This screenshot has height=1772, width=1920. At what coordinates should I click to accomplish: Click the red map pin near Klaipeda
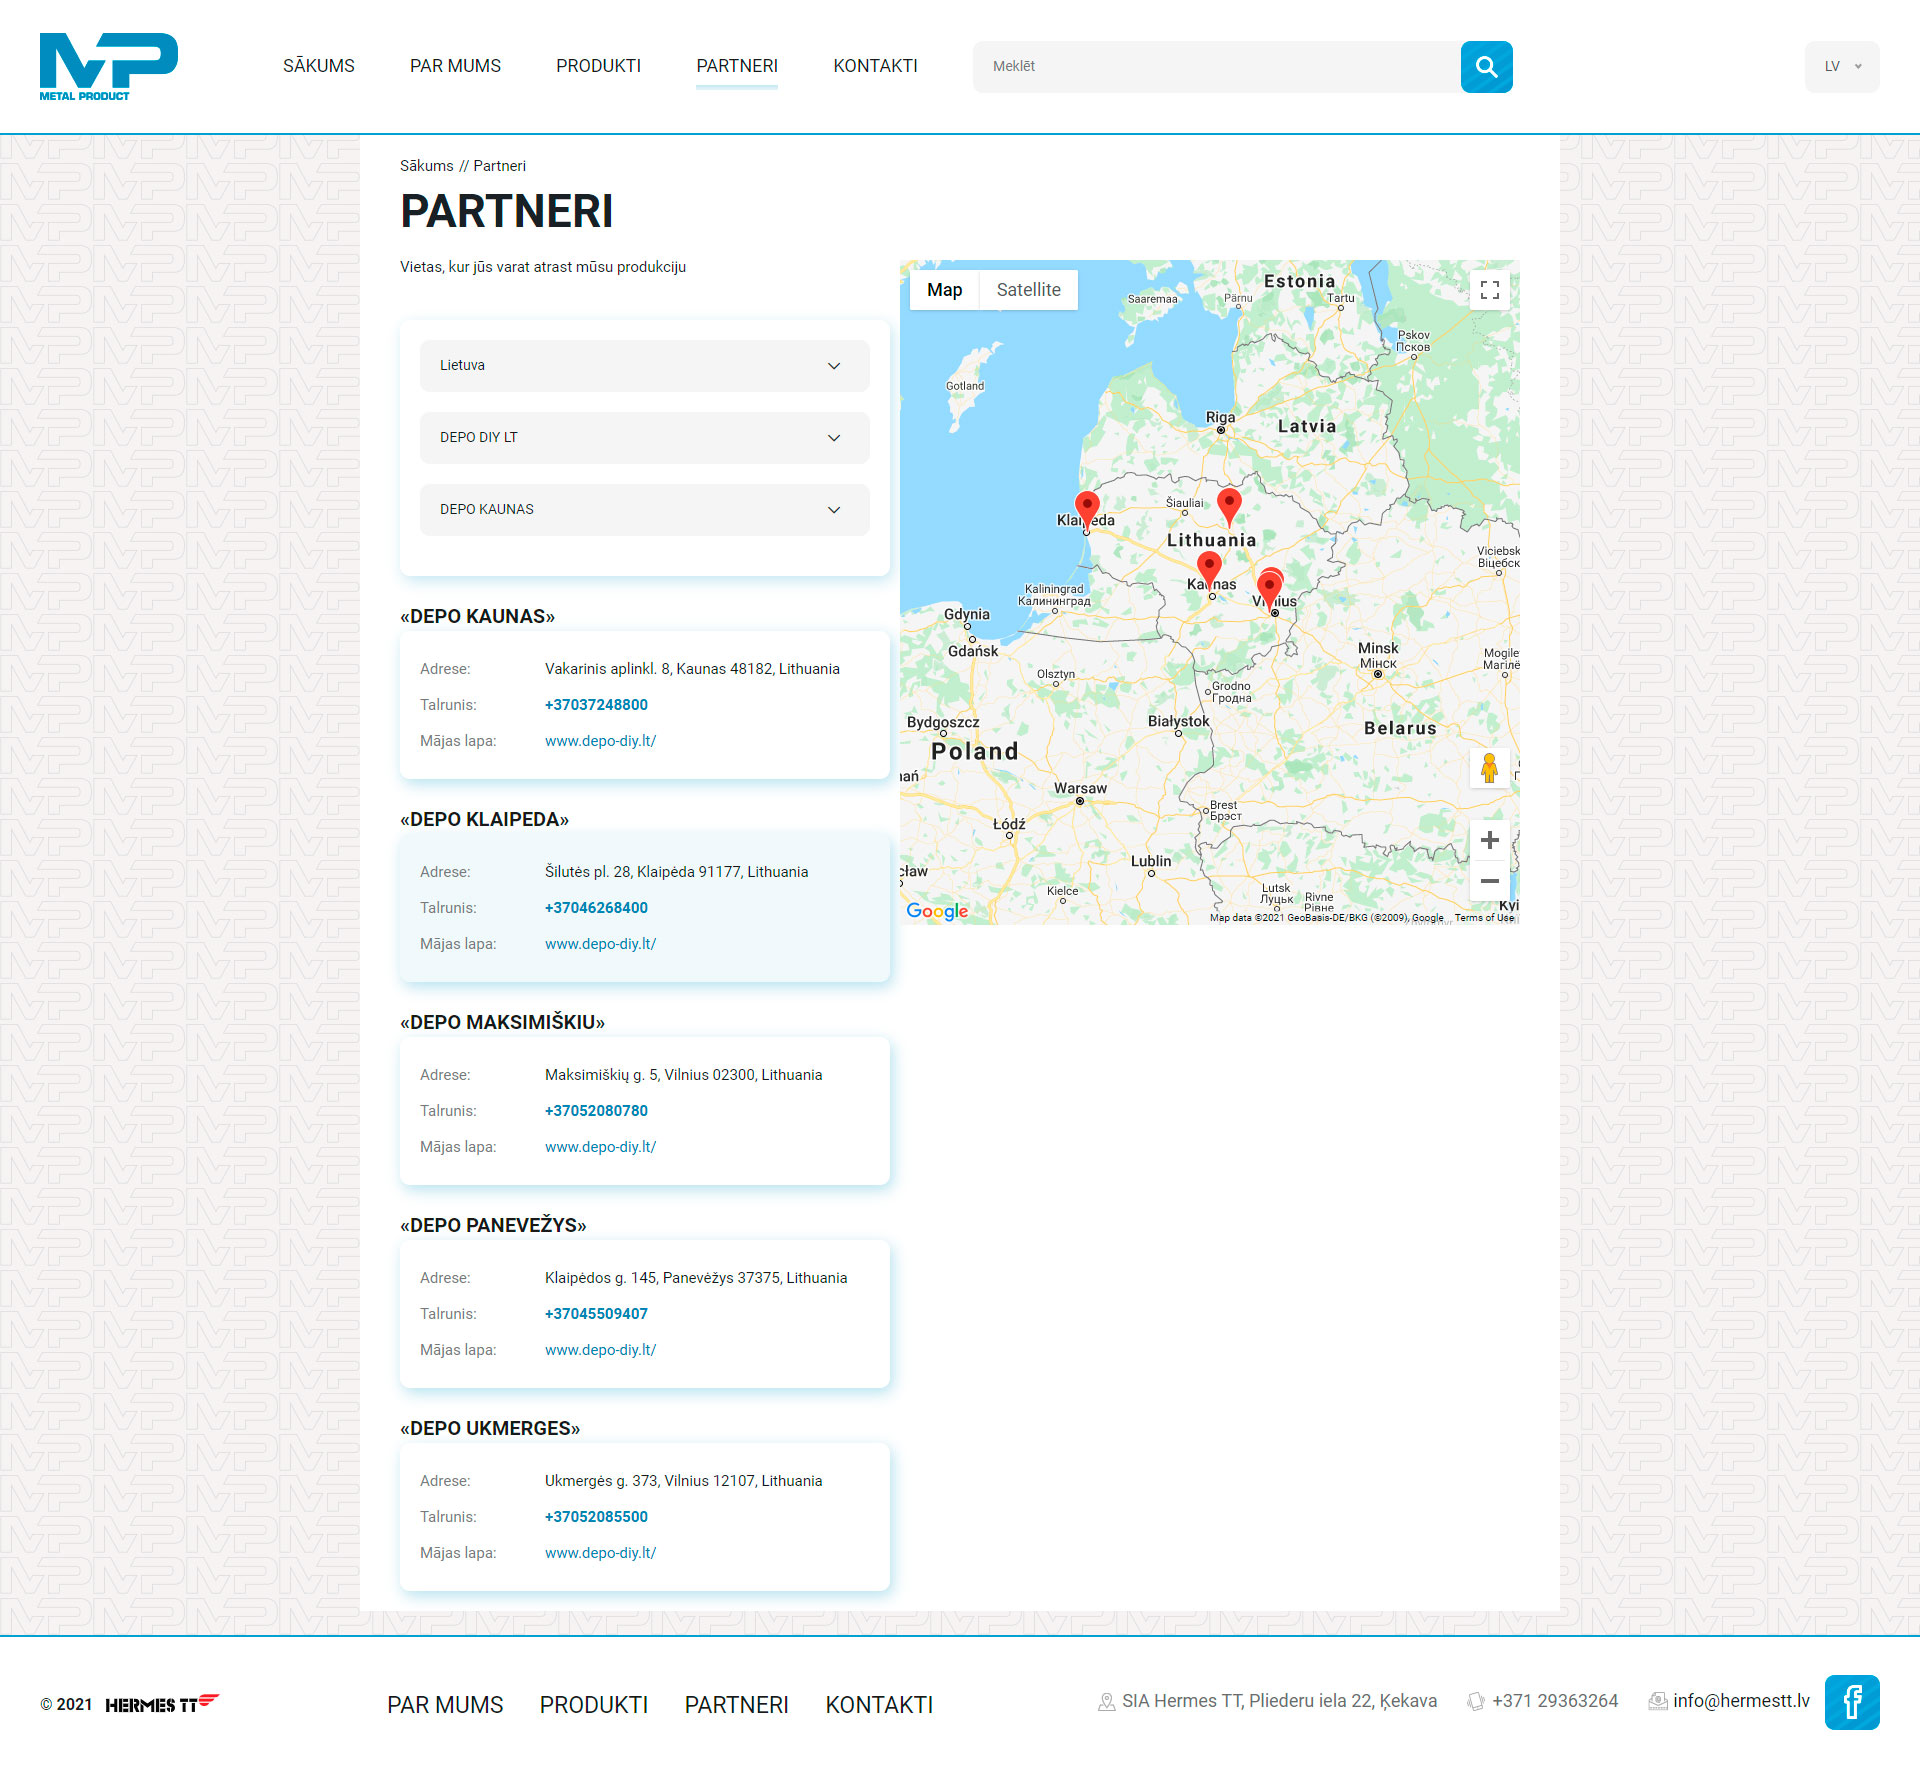[x=1087, y=506]
